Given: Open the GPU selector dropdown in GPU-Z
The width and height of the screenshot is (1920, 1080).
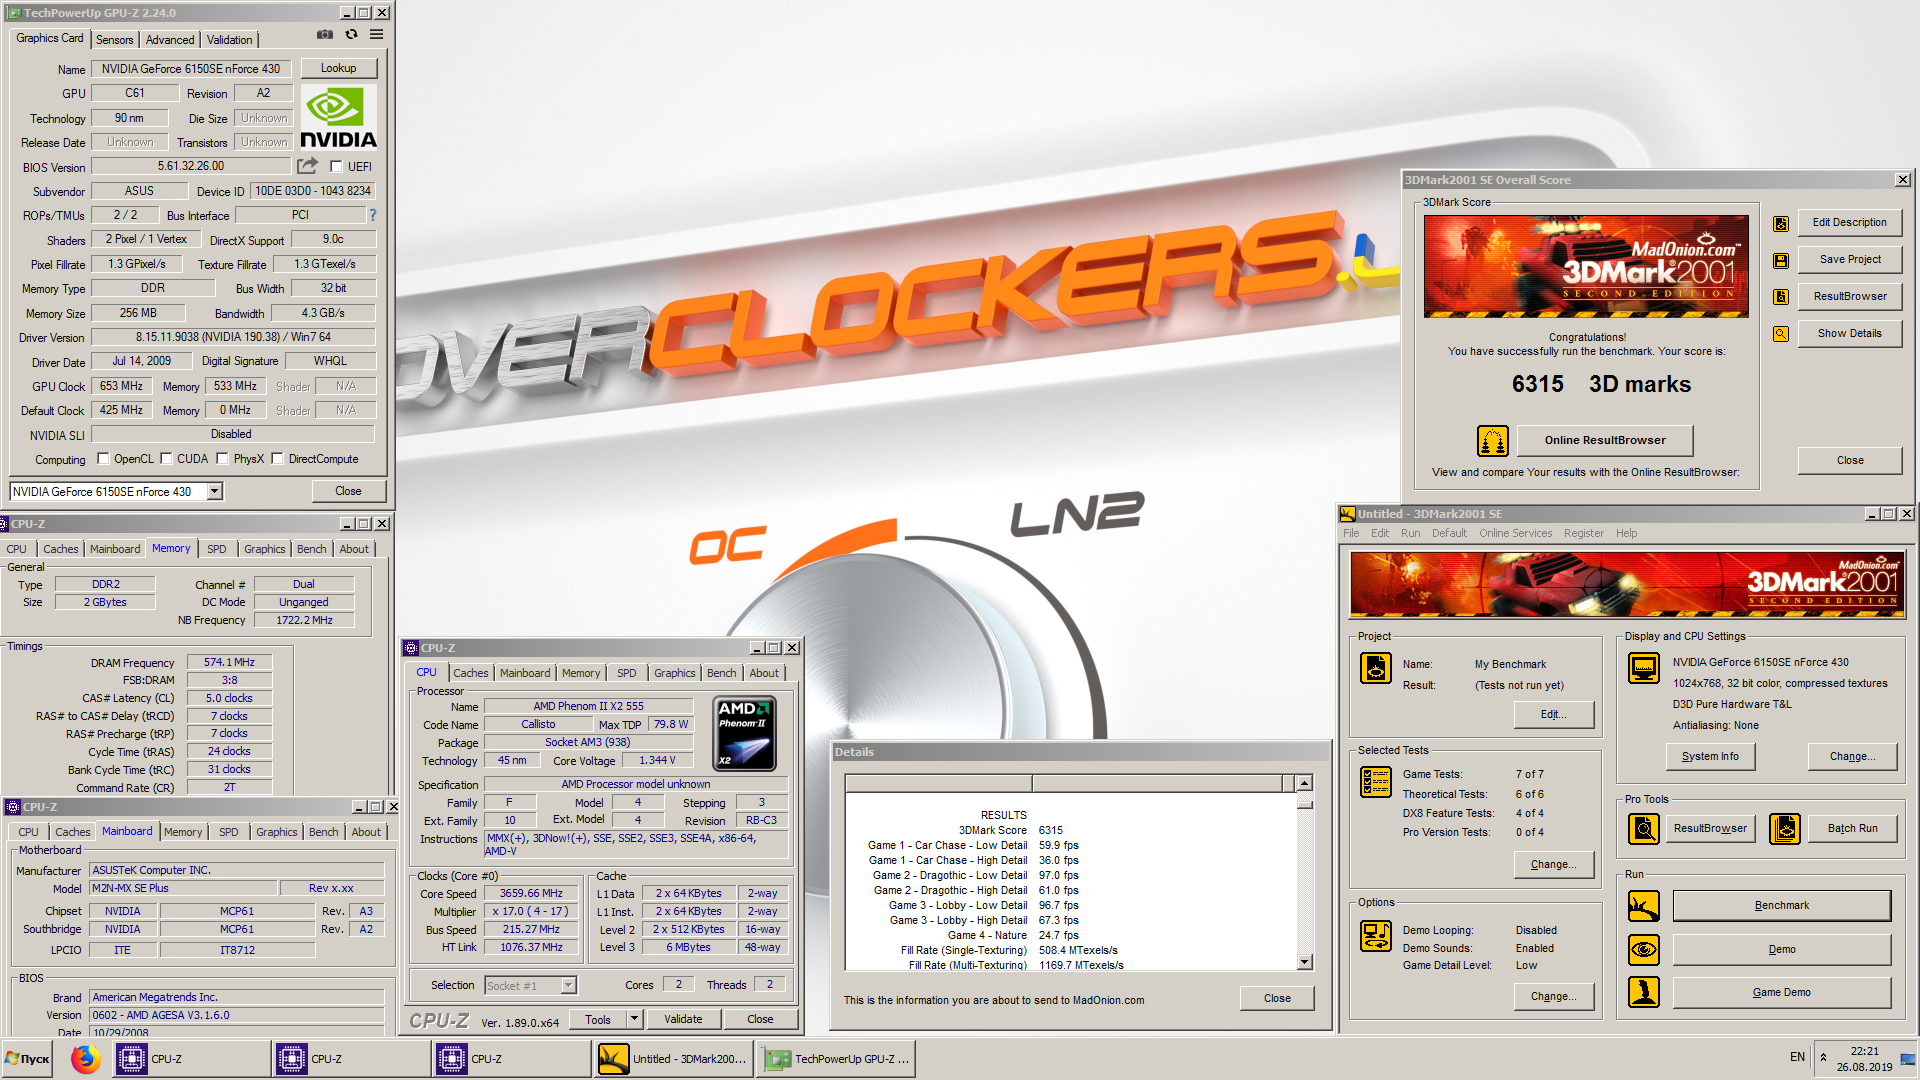Looking at the screenshot, I should [214, 491].
